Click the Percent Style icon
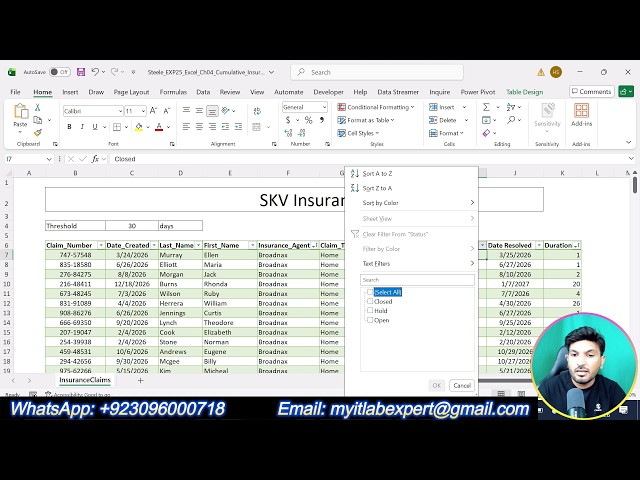This screenshot has height=480, width=640. click(309, 120)
